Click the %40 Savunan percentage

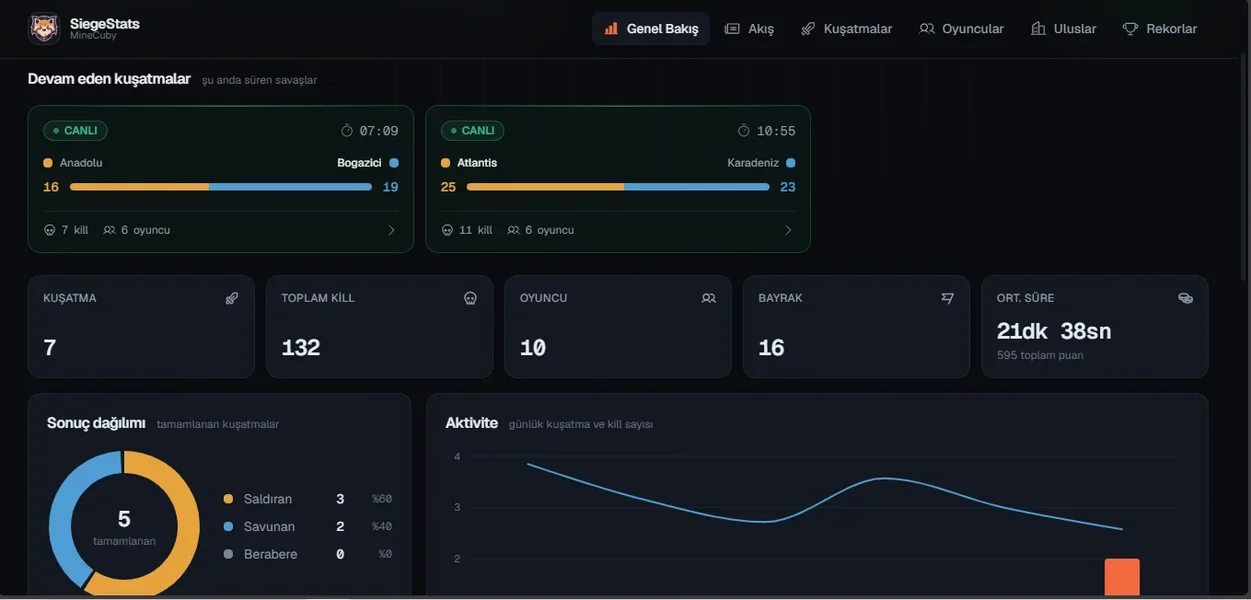point(382,526)
